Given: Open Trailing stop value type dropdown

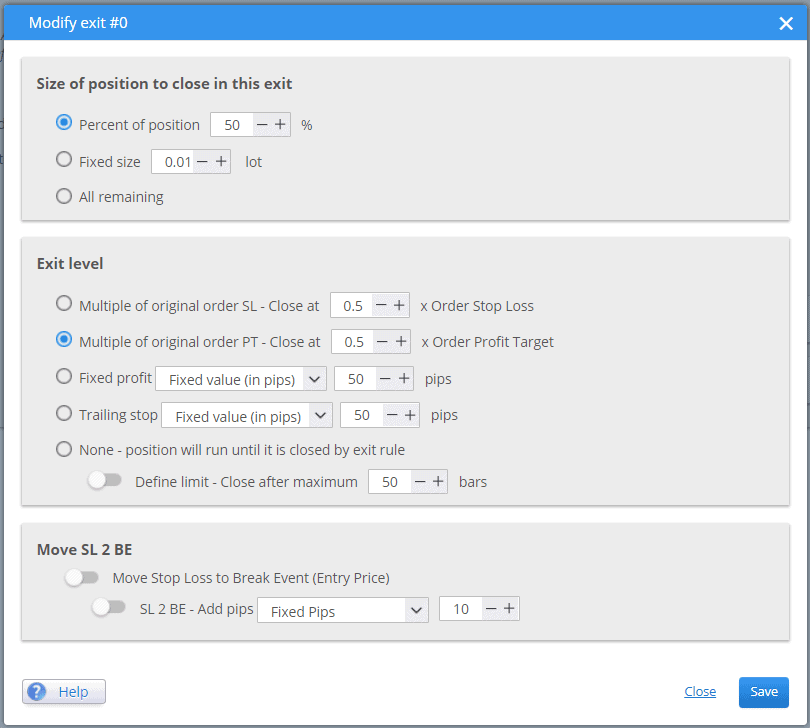Looking at the screenshot, I should pyautogui.click(x=247, y=416).
